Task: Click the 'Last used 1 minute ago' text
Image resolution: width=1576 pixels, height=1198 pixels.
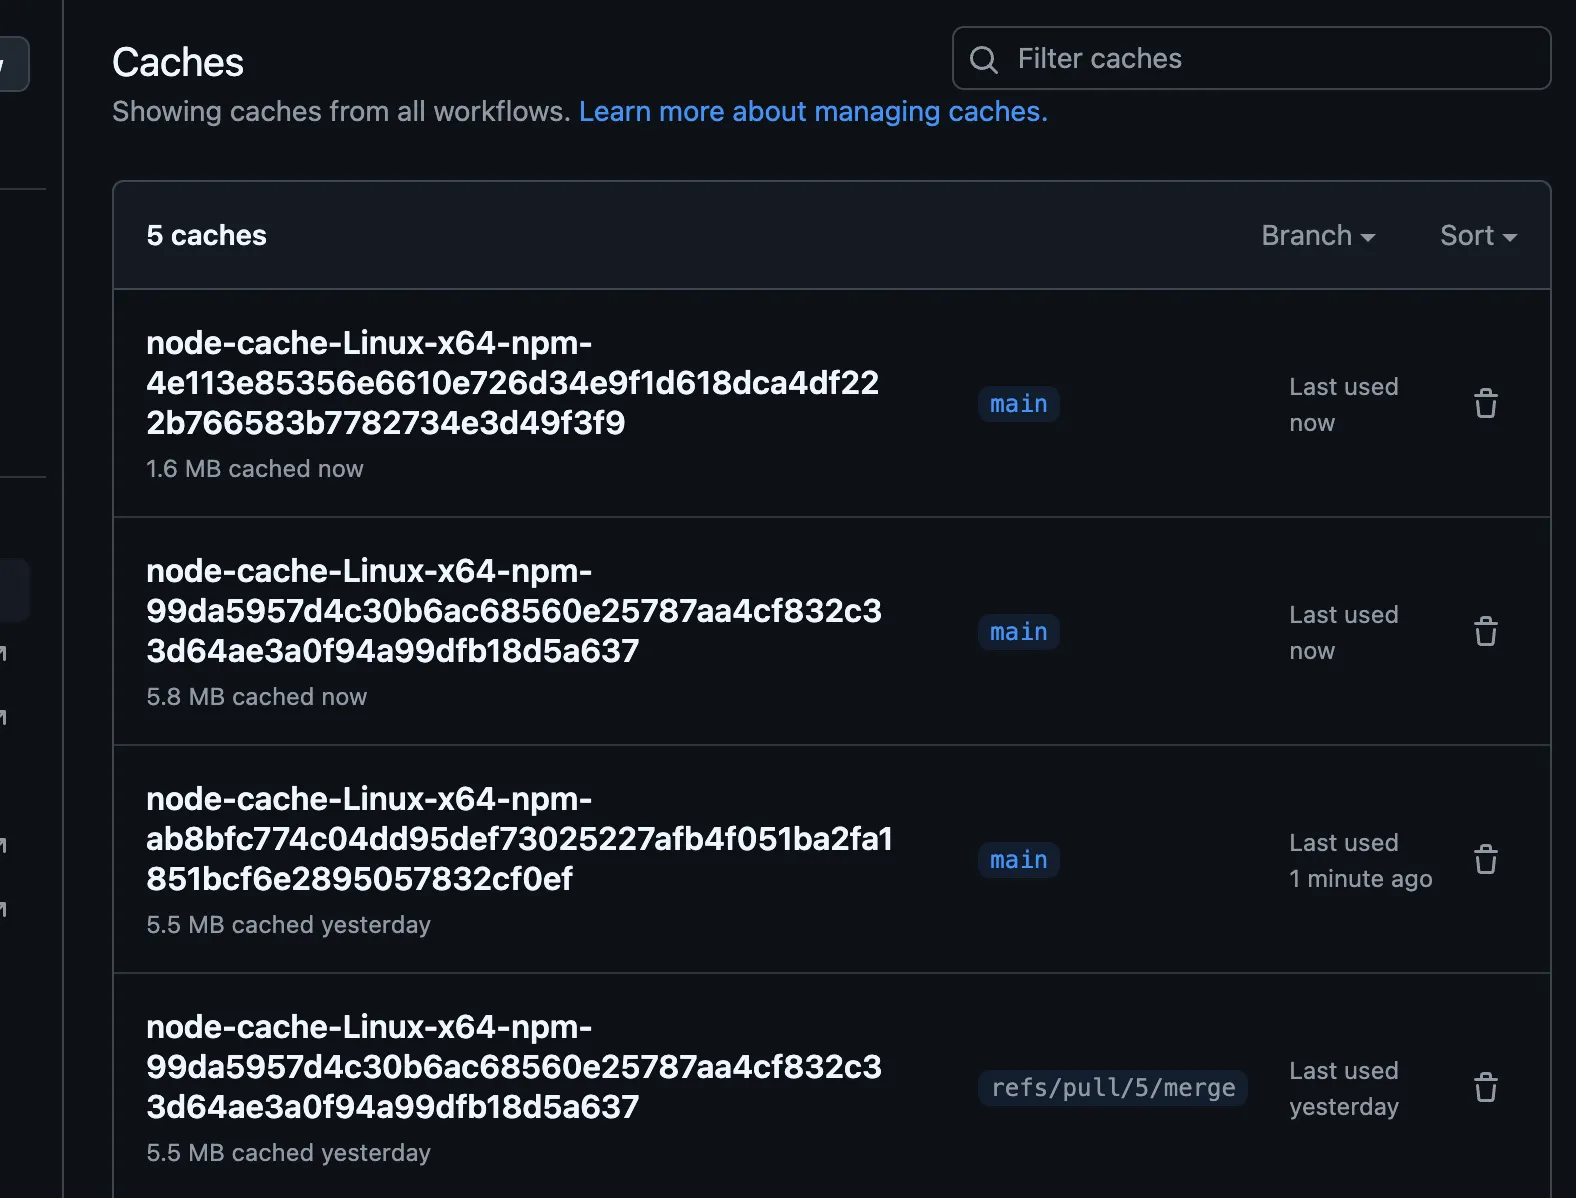Action: click(1359, 861)
